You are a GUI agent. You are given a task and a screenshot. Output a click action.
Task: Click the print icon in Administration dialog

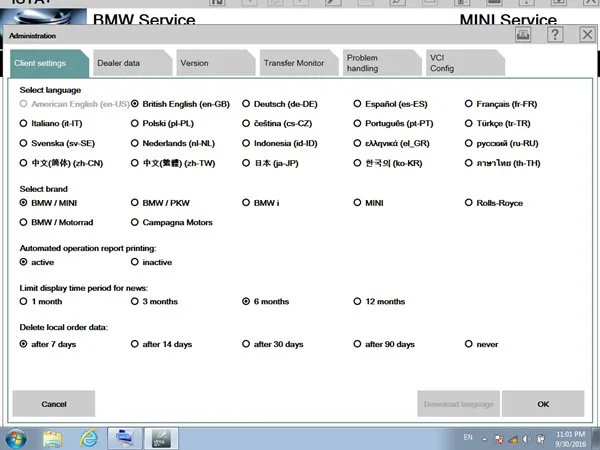(x=523, y=35)
